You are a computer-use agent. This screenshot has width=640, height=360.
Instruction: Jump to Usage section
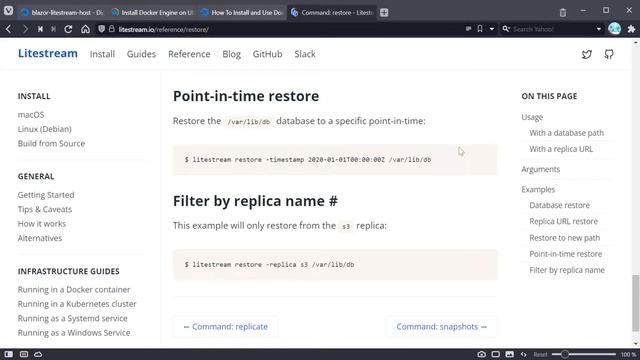pos(532,117)
